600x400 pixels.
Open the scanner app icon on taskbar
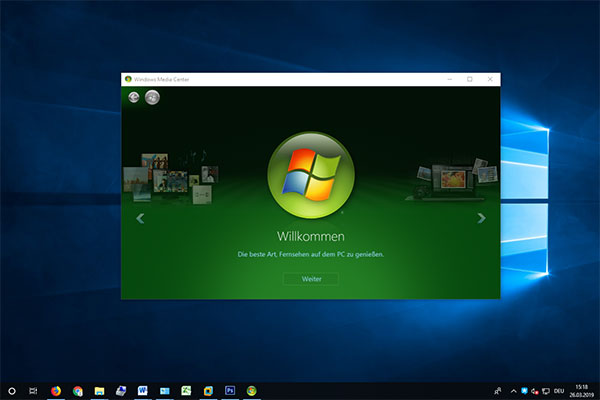121,391
